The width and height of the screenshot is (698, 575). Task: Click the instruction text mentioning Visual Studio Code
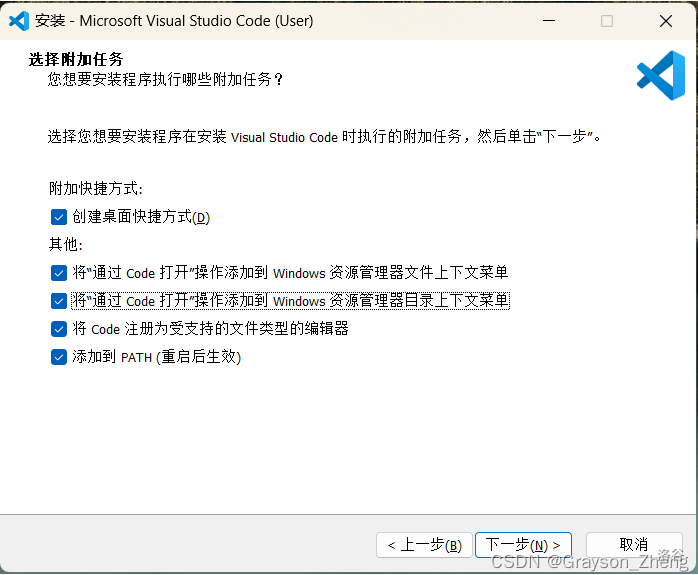click(325, 137)
